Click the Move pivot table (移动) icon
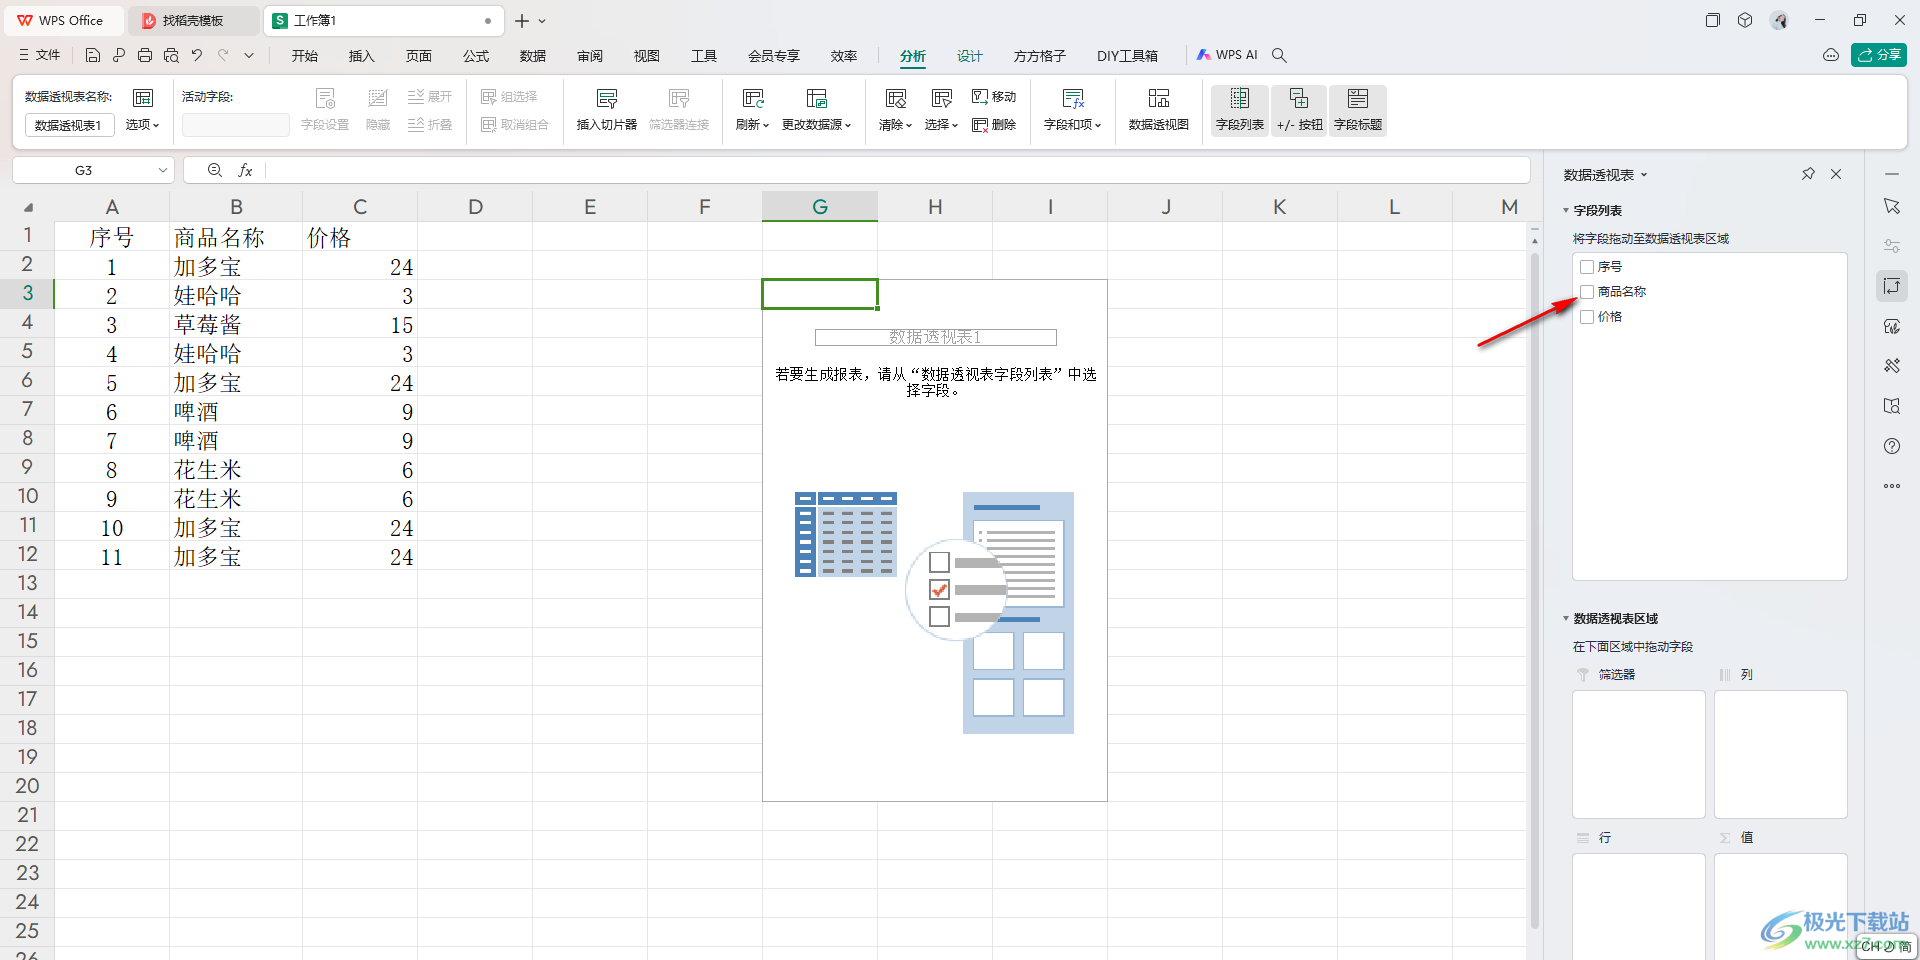Screen dimensions: 1920x960 (994, 97)
